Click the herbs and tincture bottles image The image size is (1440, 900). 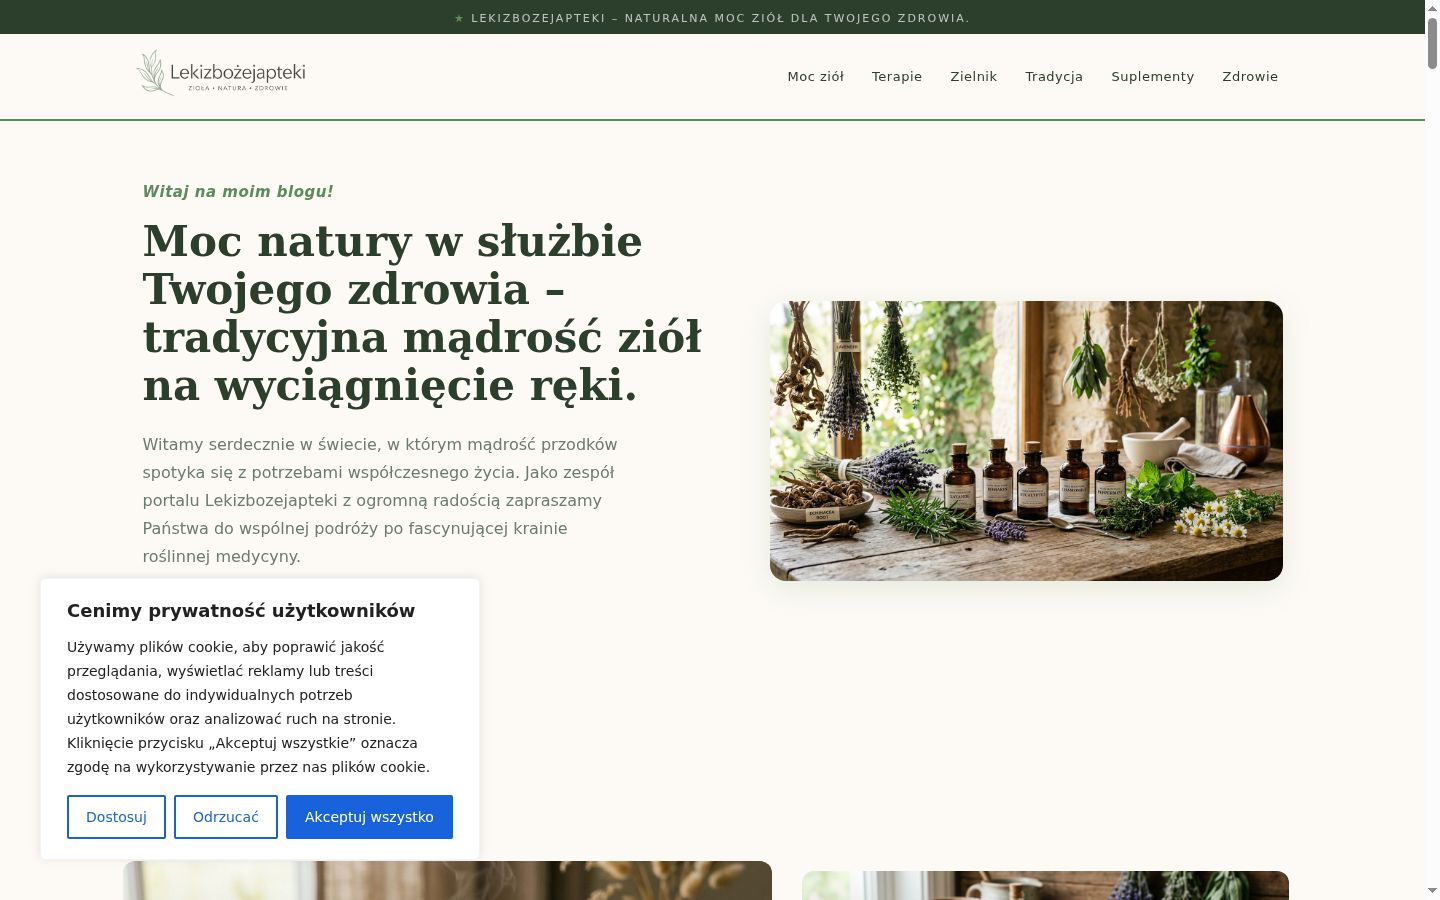[1026, 441]
